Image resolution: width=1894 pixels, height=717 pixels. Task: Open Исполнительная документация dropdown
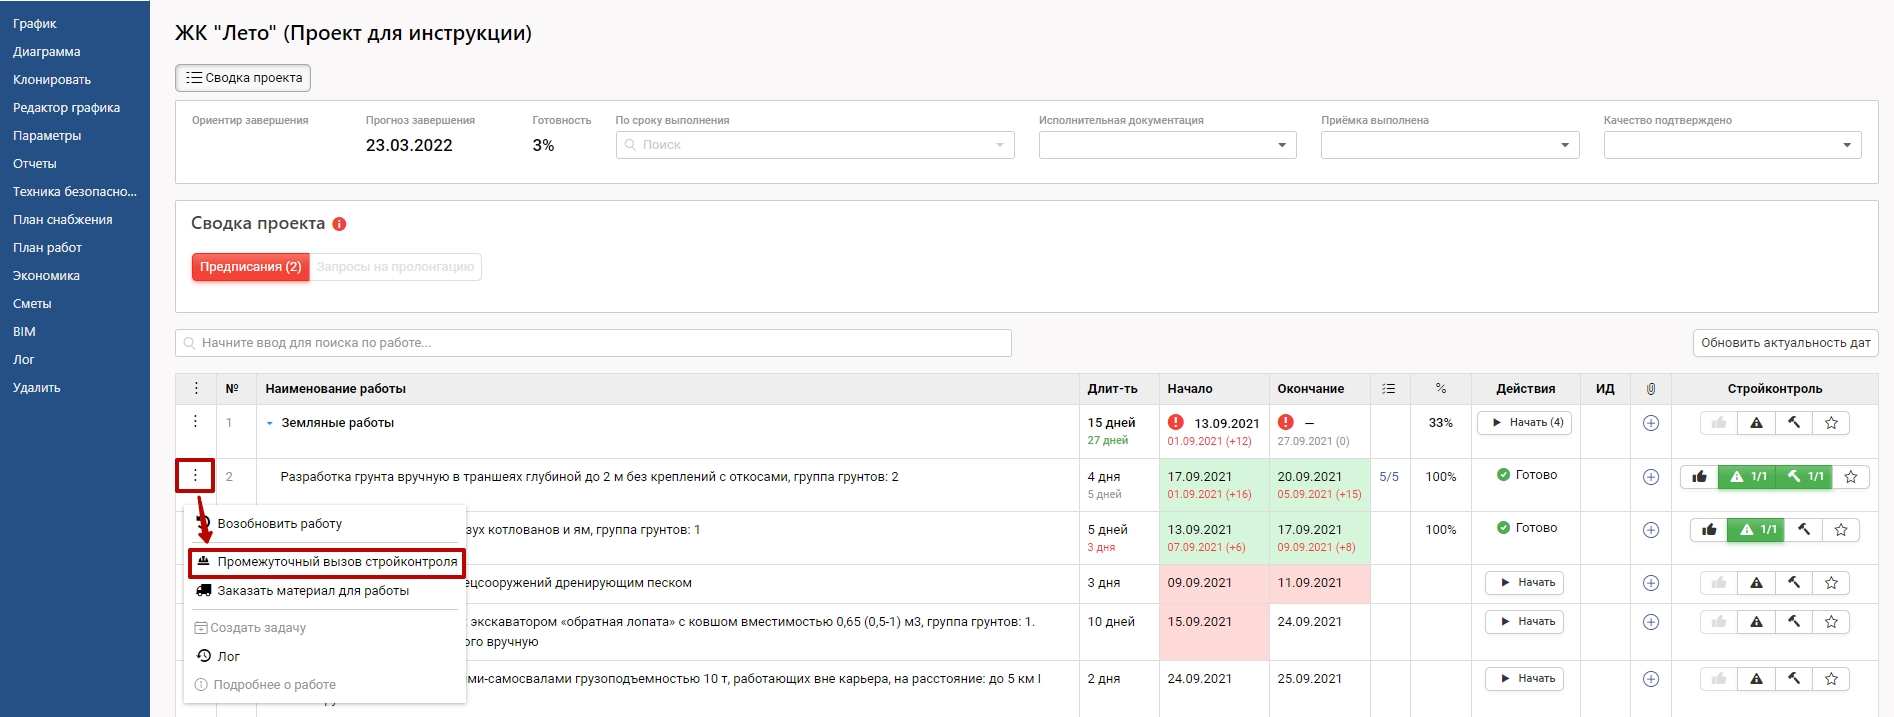[1167, 145]
